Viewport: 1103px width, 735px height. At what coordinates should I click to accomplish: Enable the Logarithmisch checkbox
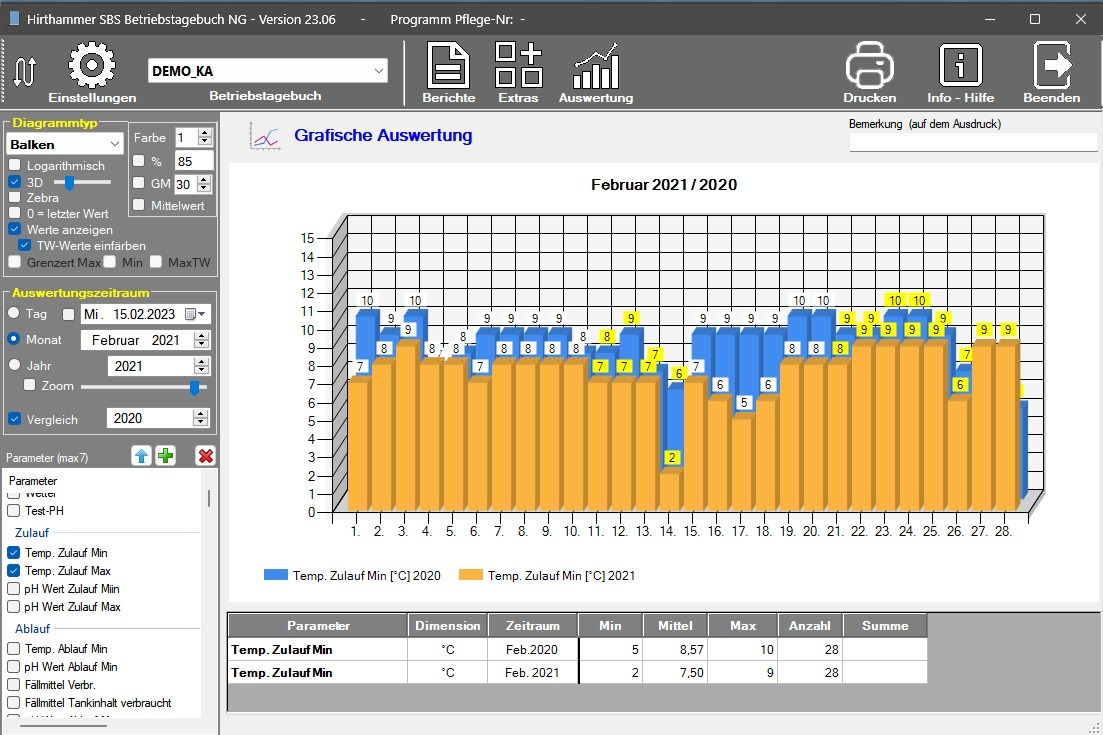click(x=15, y=166)
